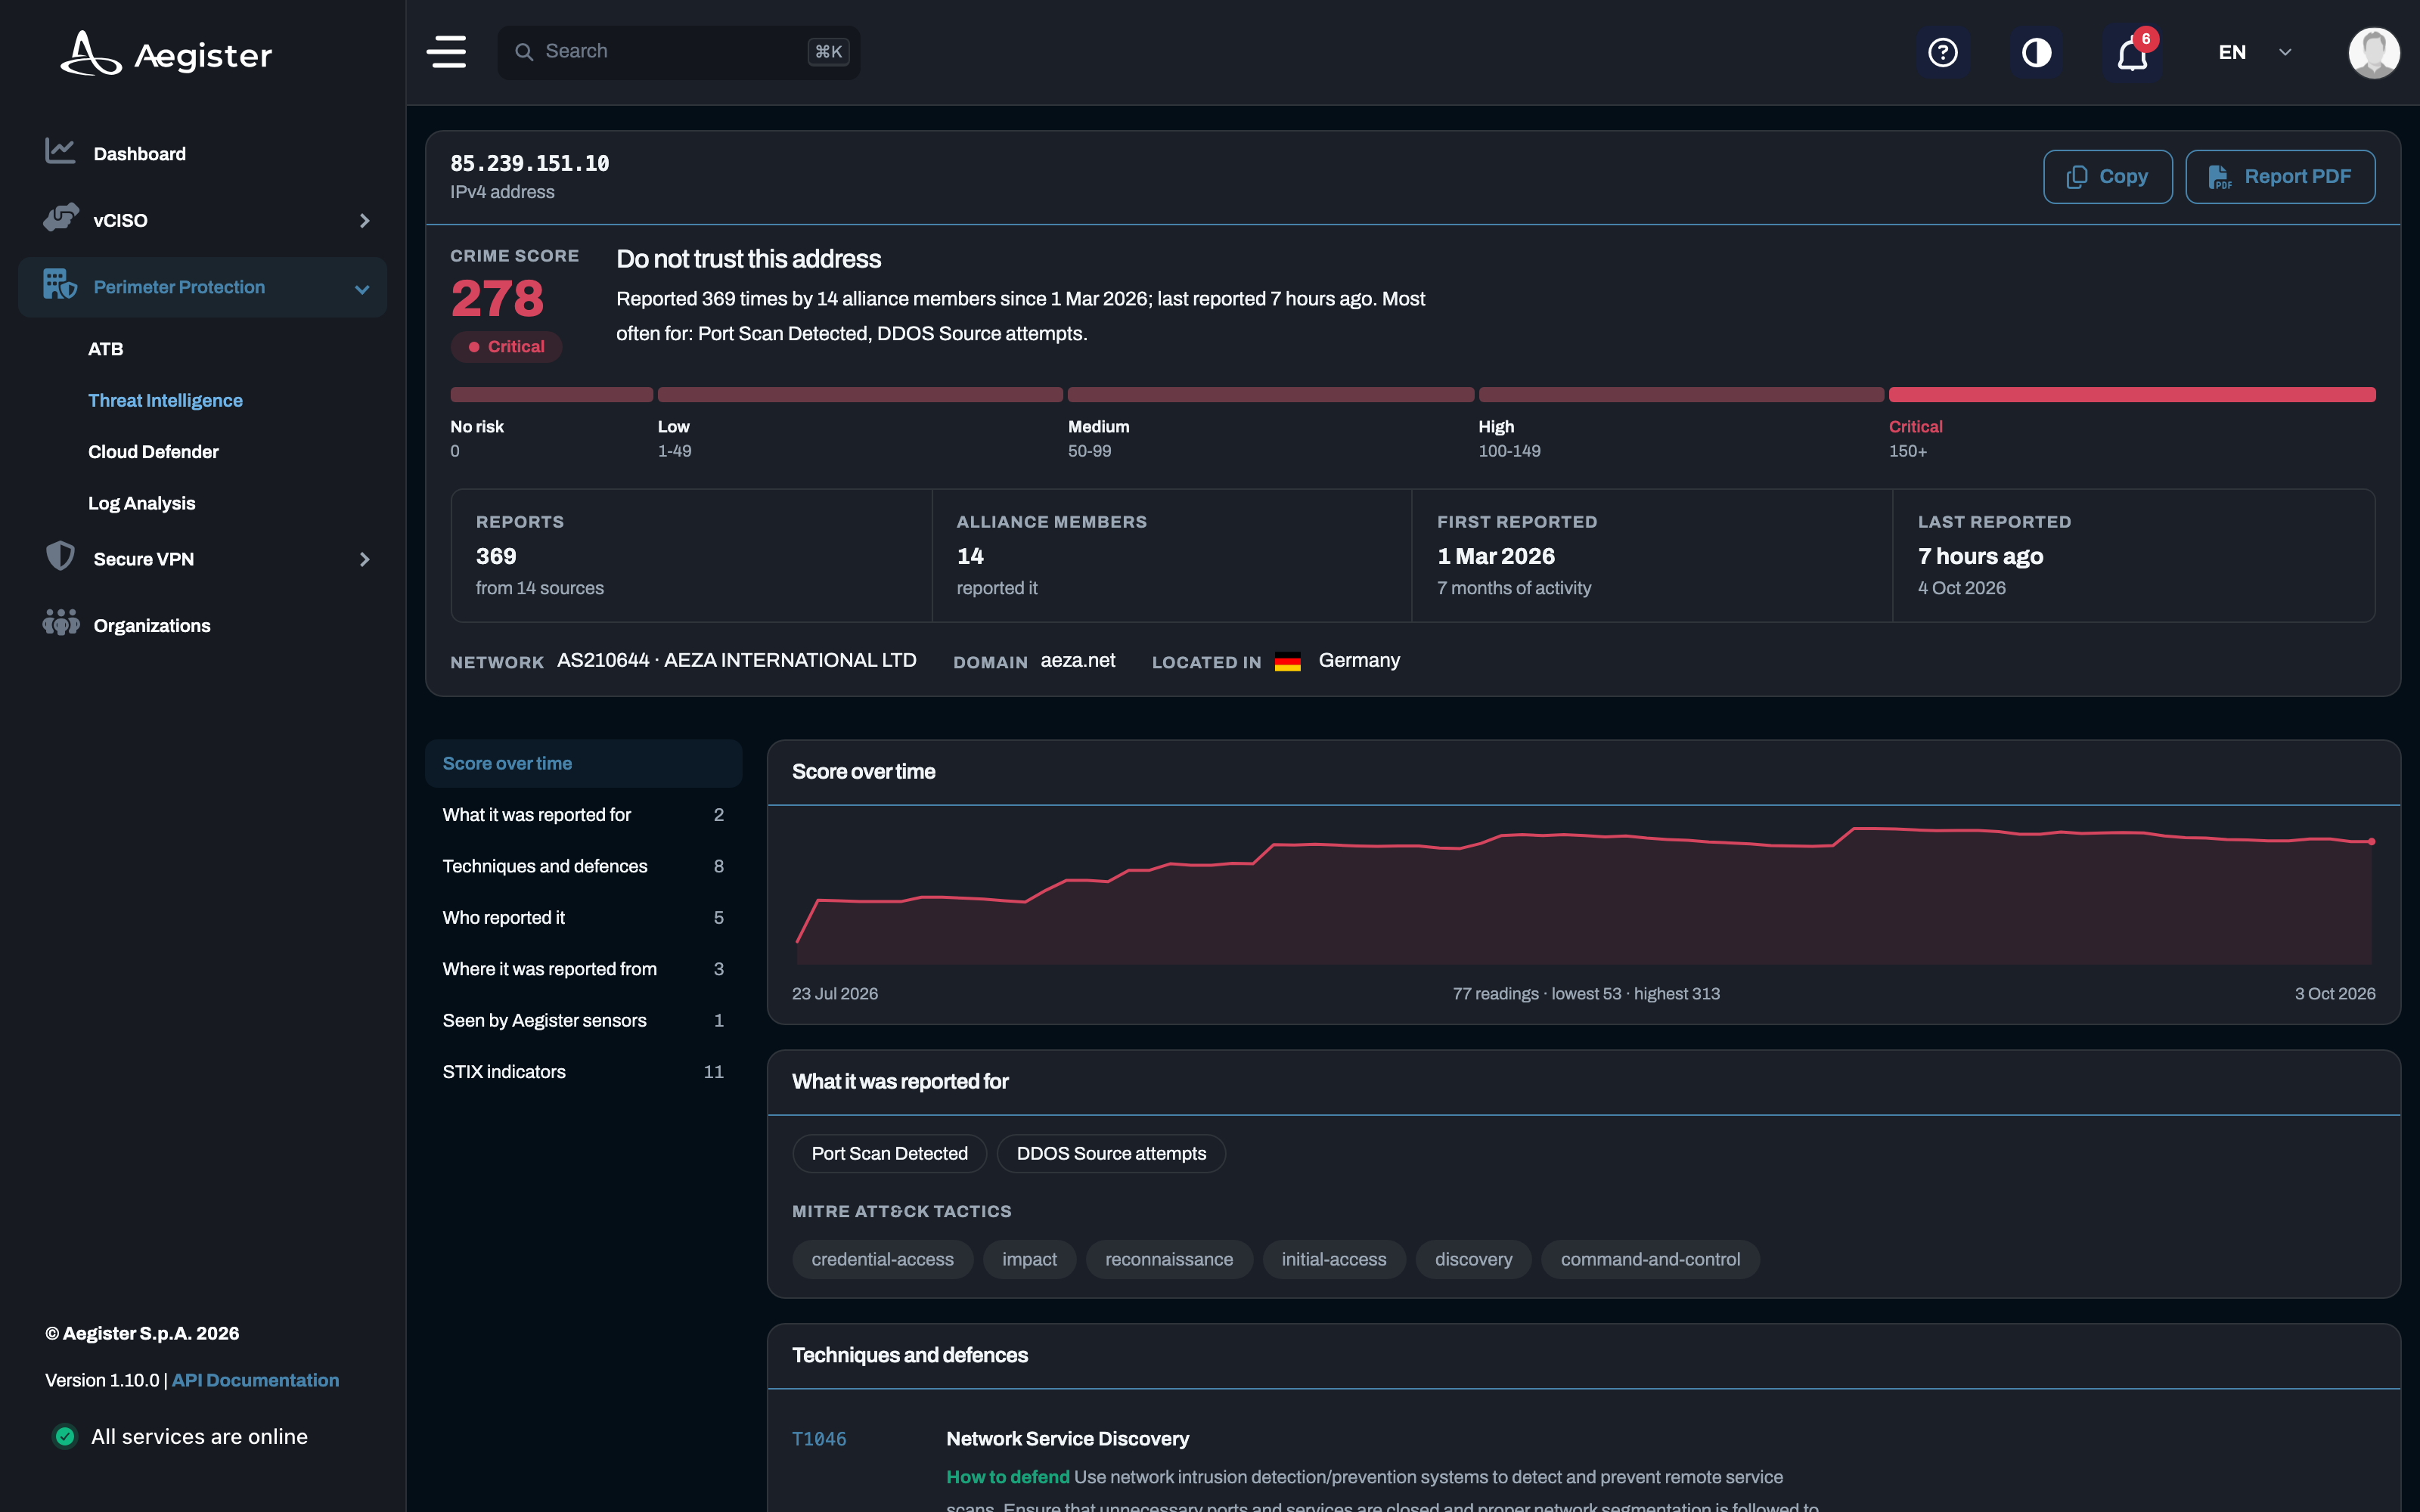The image size is (2420, 1512).
Task: Click the Critical segment of risk bar
Action: click(x=2131, y=394)
